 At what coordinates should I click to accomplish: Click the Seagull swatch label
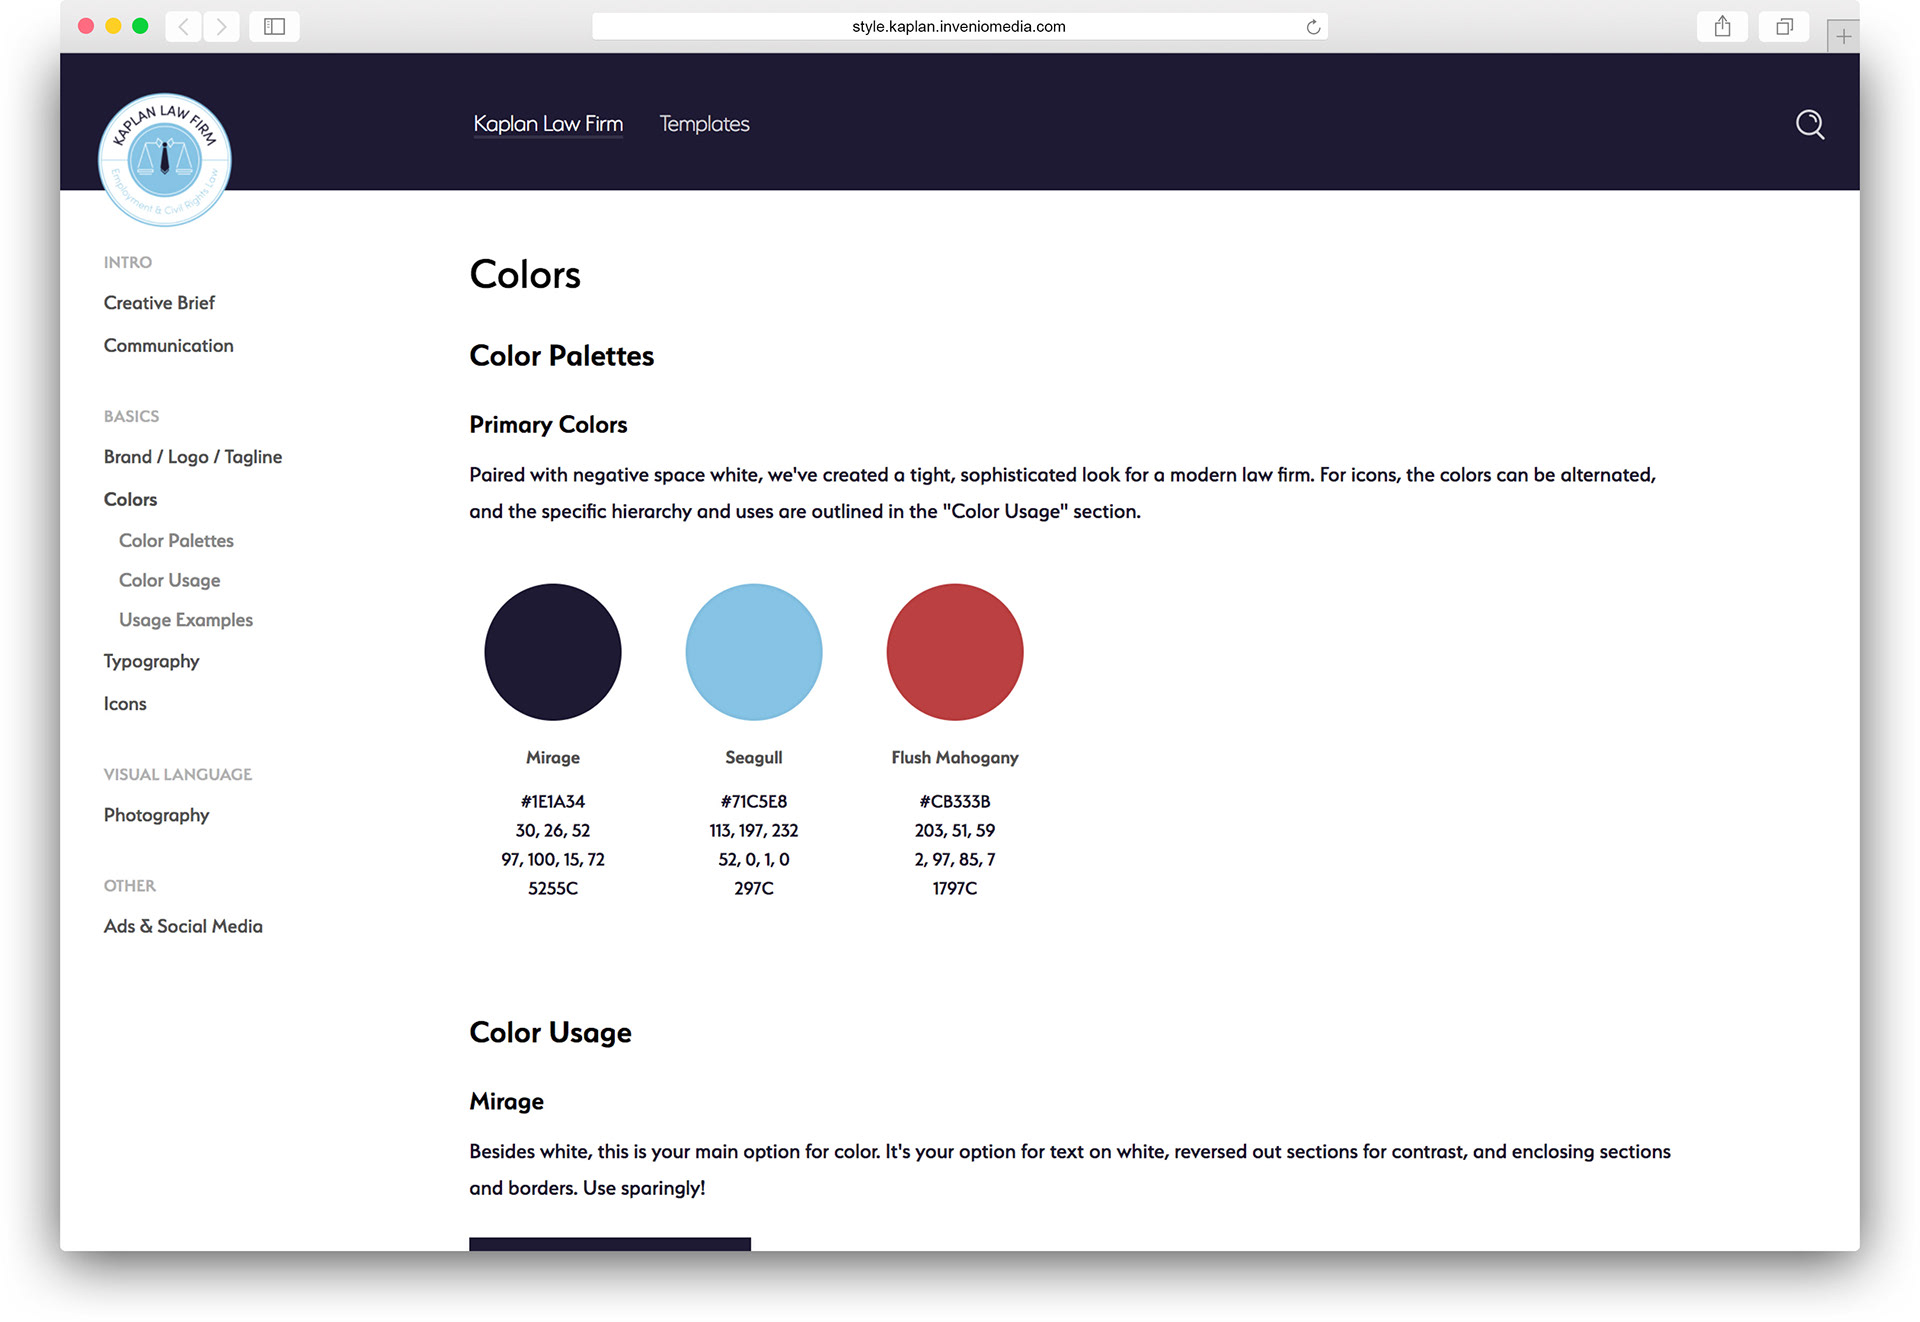tap(754, 758)
